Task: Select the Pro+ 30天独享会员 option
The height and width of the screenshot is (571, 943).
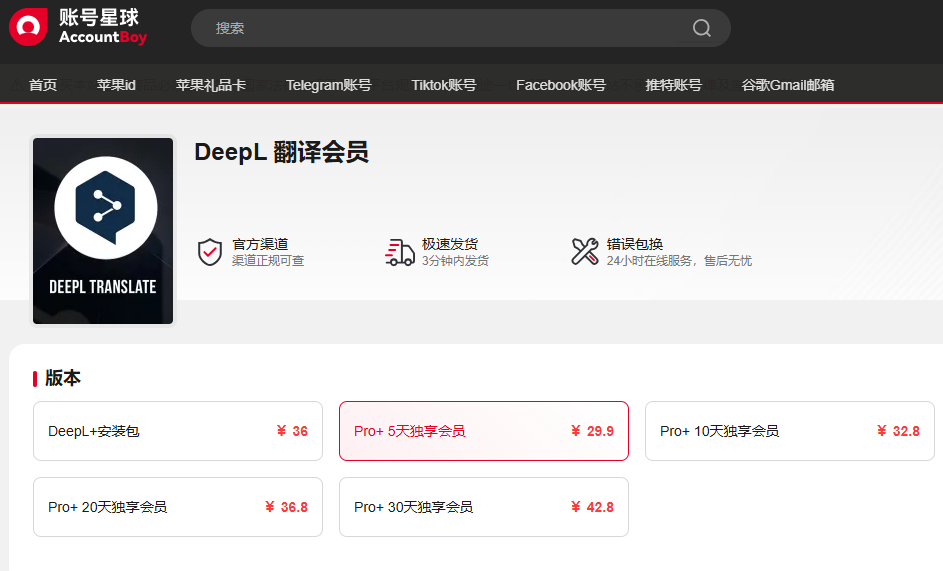Action: (x=484, y=507)
